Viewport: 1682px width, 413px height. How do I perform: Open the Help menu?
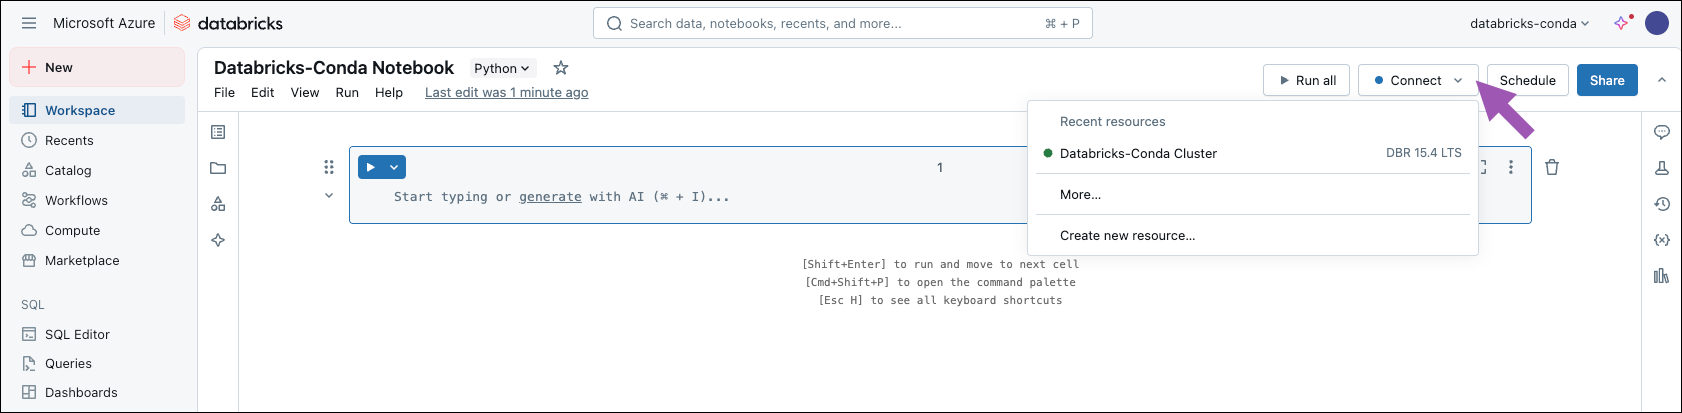coord(389,92)
